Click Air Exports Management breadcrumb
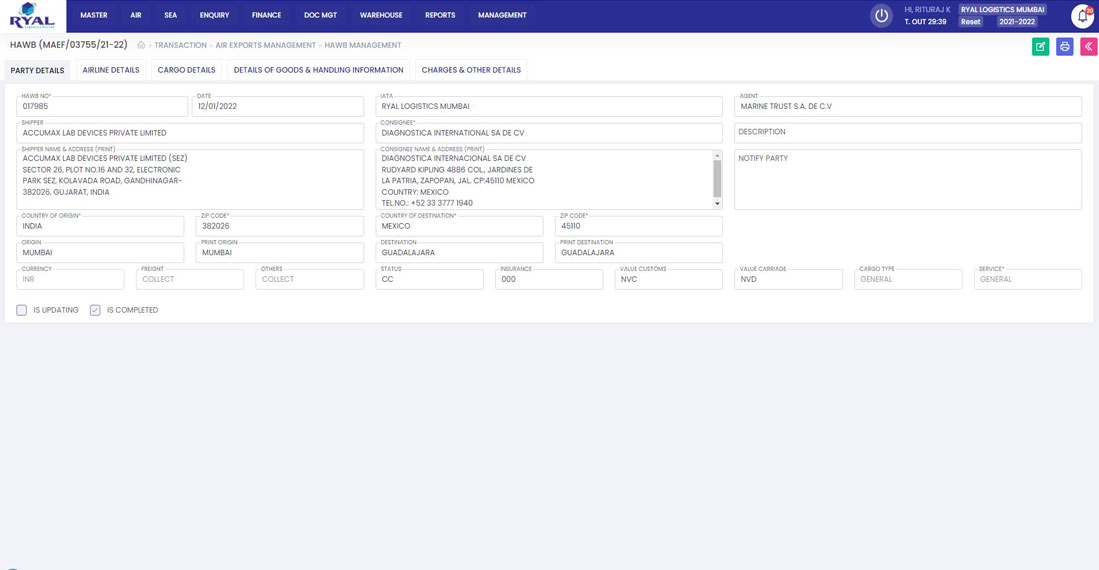Screen dimensions: 1099x570 tap(266, 45)
